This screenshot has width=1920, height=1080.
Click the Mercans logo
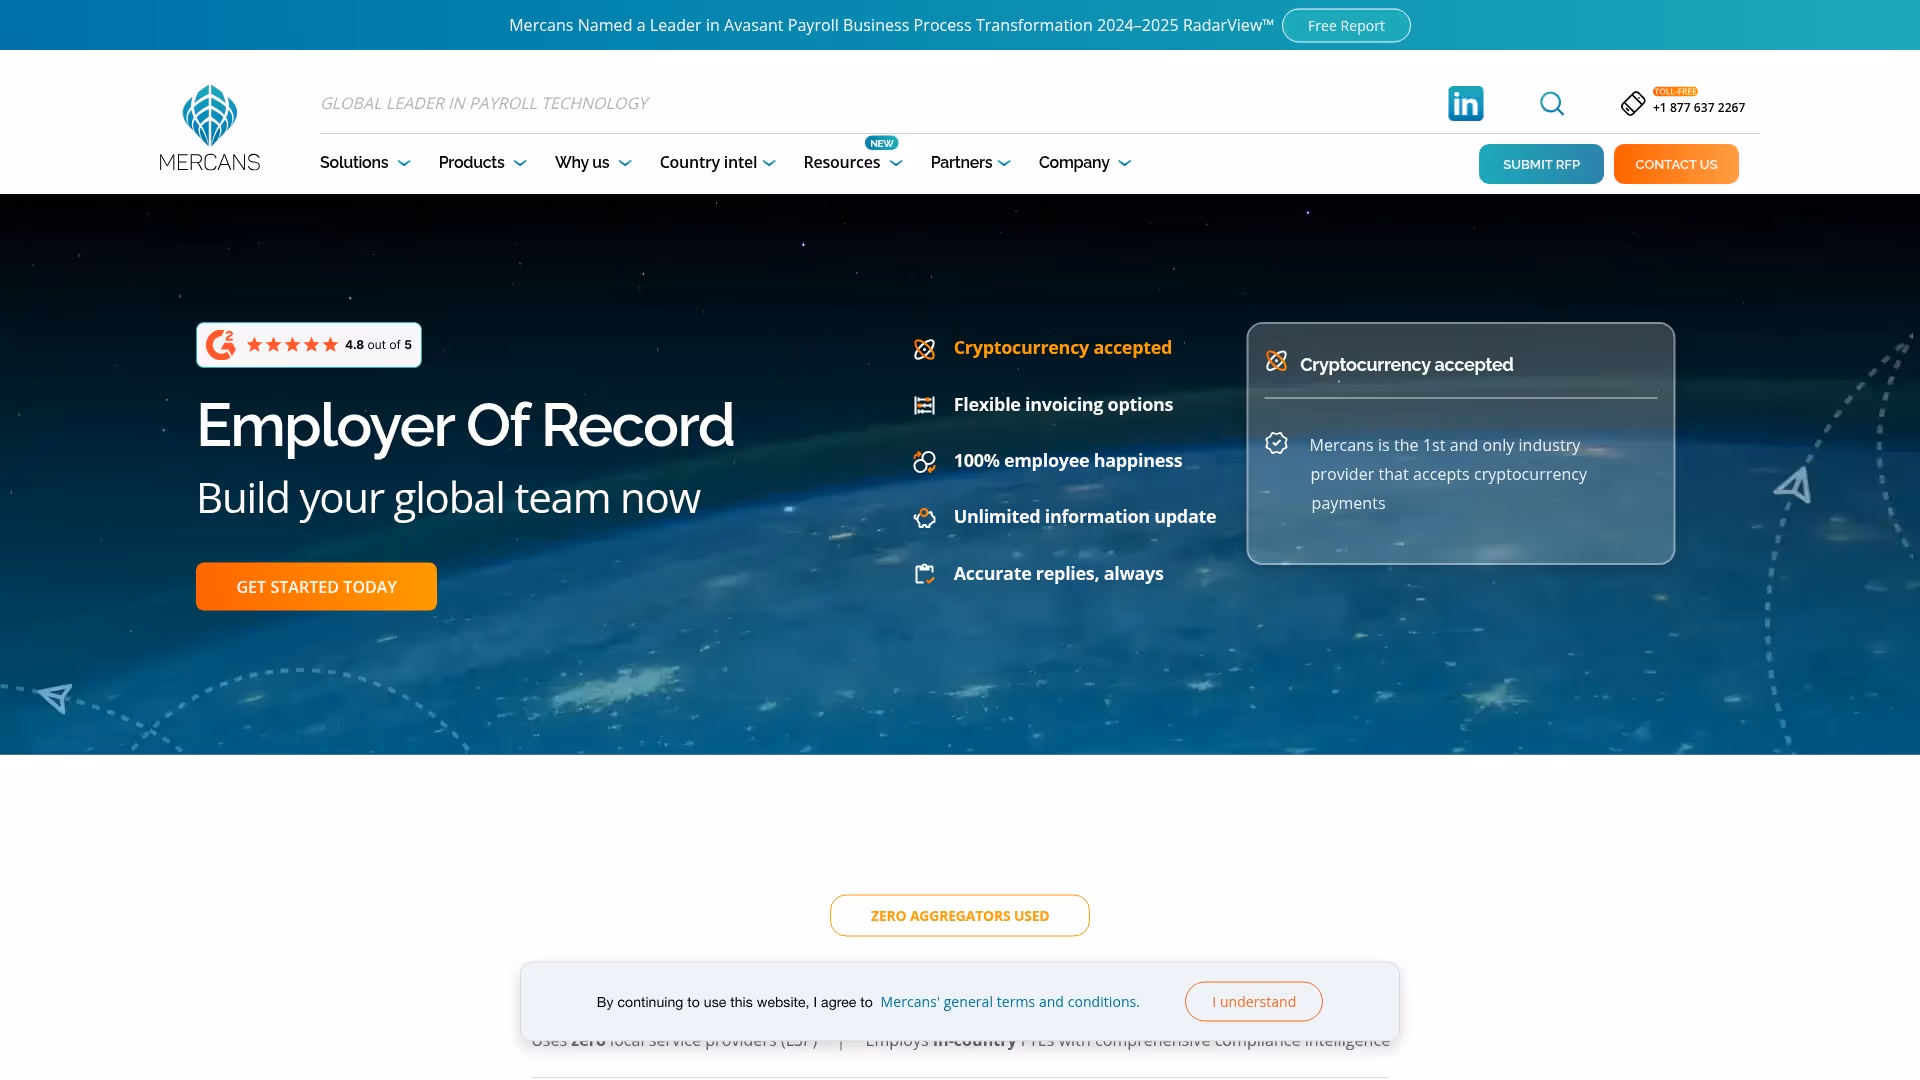209,127
